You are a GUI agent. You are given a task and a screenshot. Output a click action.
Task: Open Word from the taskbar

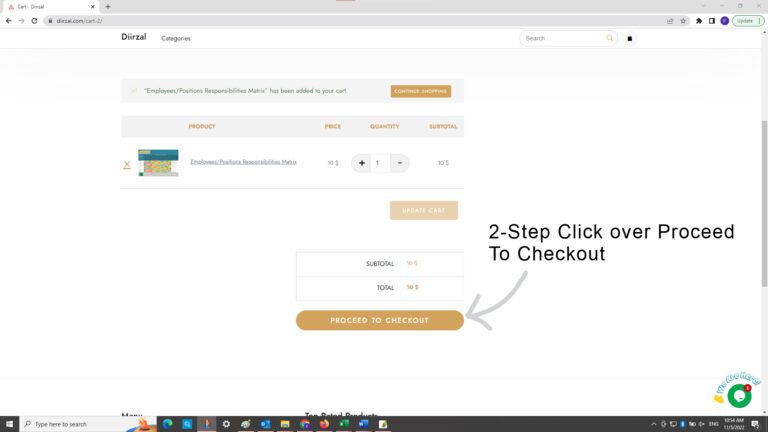[363, 424]
